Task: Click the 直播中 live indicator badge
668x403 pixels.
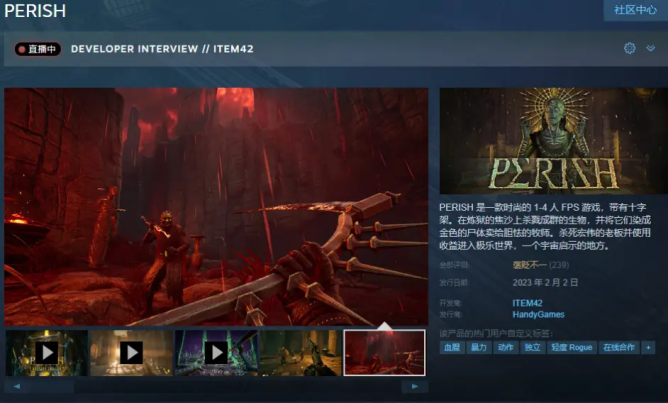Action: (x=37, y=49)
